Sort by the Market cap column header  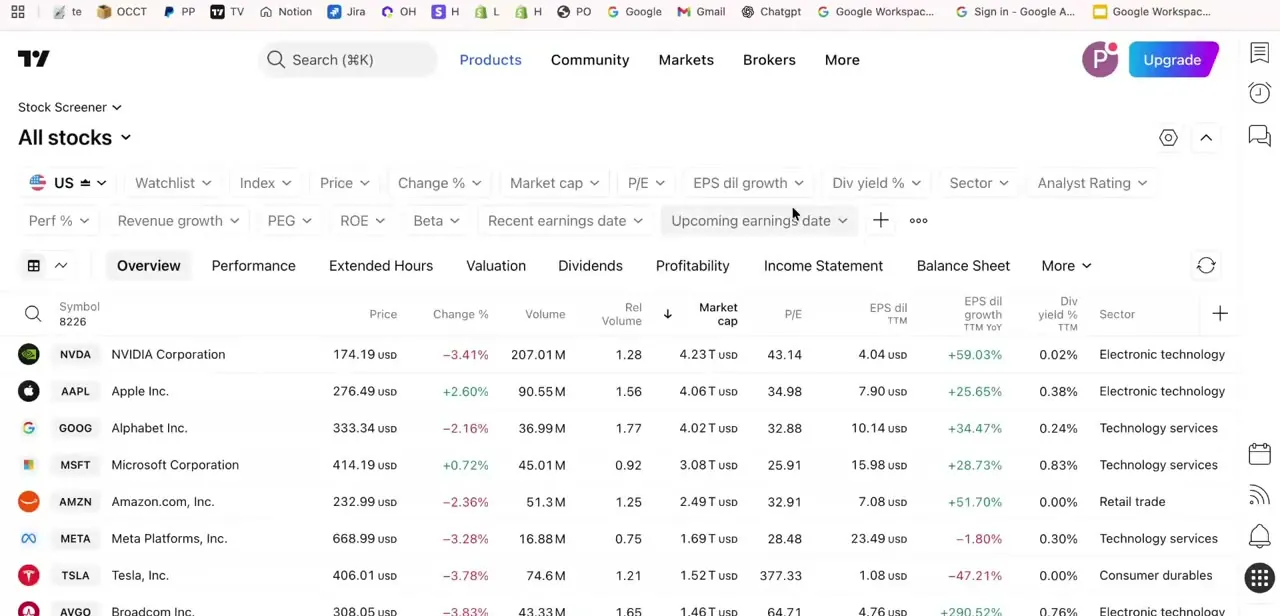coord(718,314)
